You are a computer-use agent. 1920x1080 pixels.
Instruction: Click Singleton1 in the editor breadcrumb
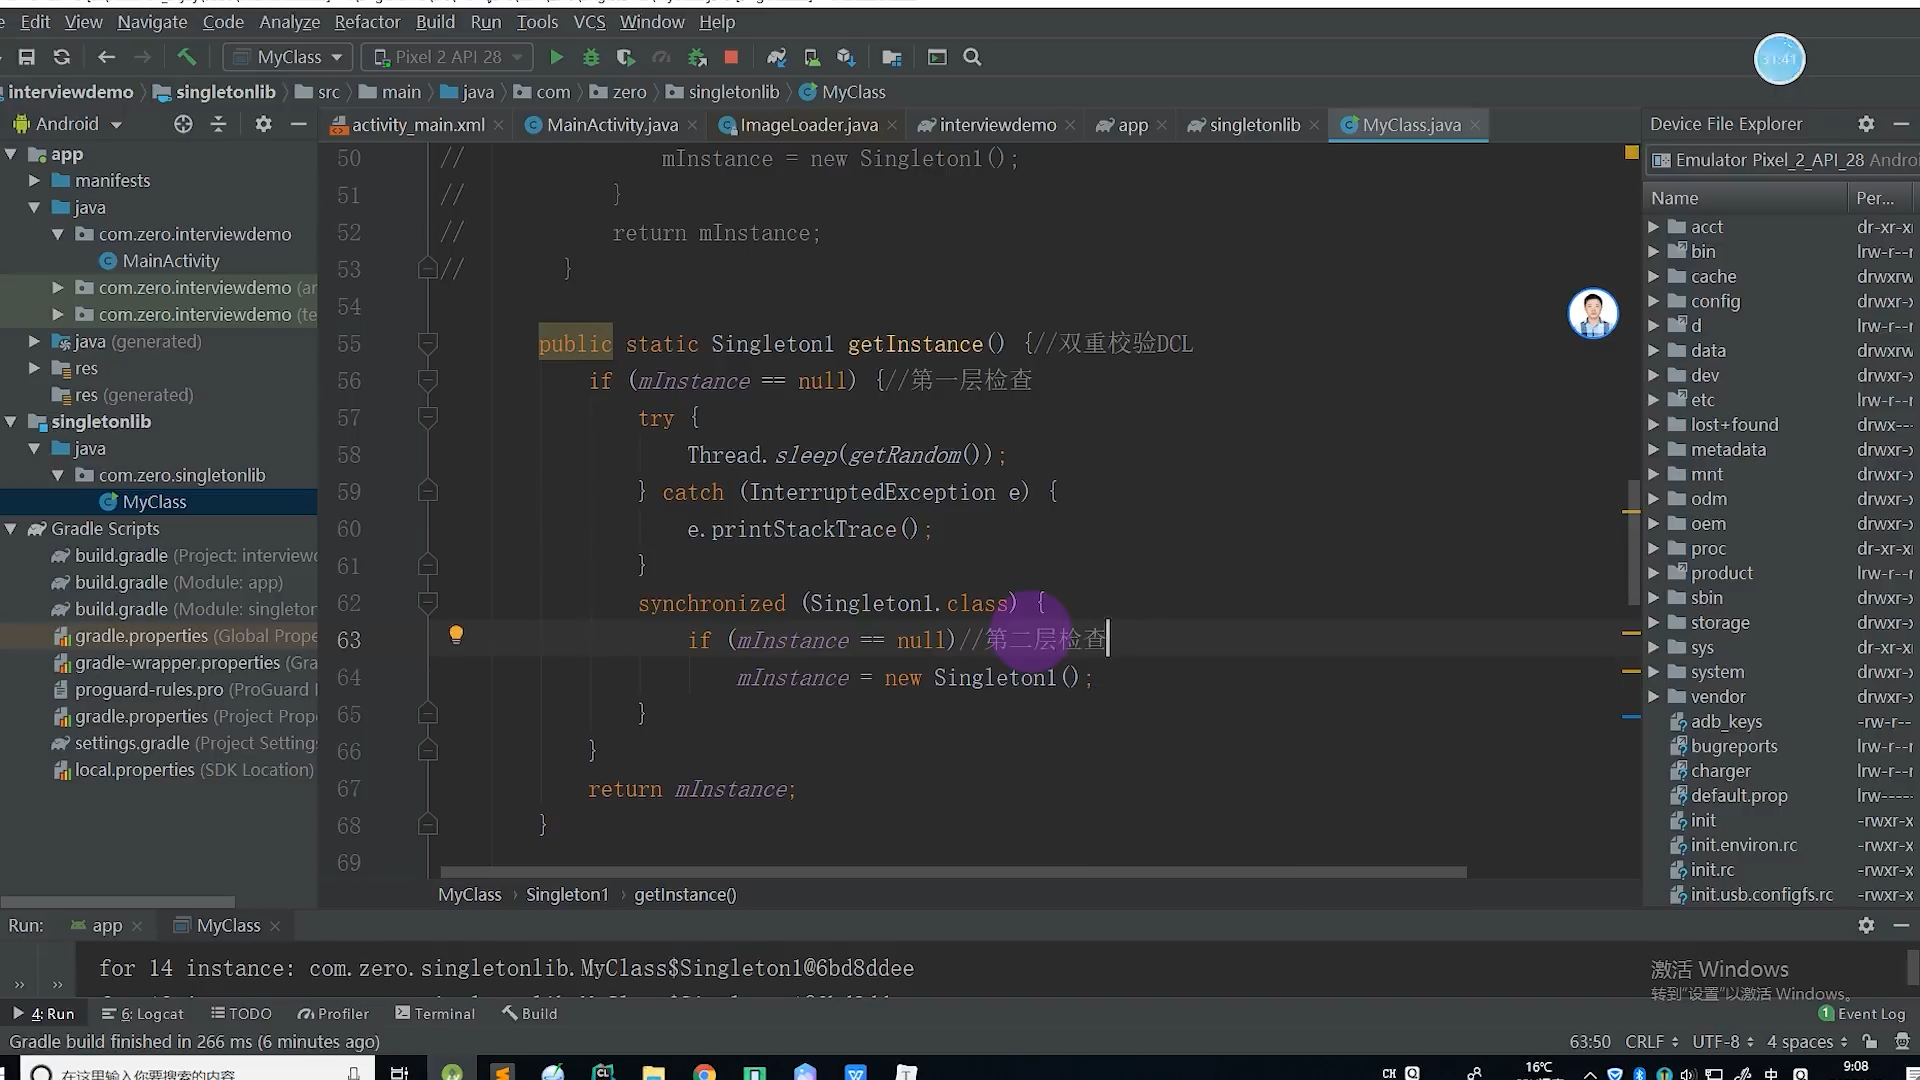567,894
